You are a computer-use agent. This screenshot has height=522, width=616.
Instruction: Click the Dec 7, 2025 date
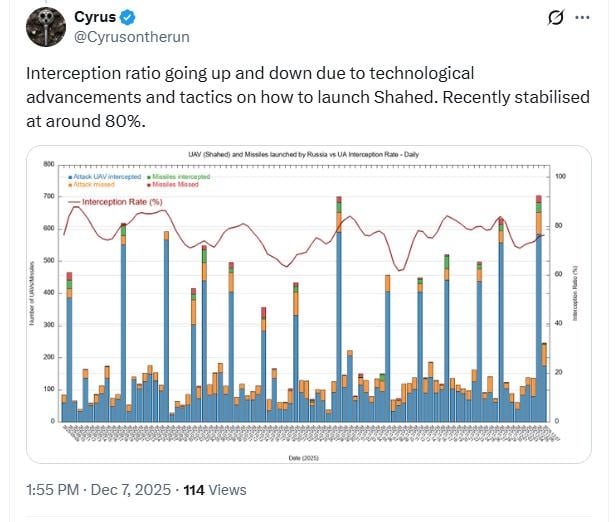coord(131,490)
